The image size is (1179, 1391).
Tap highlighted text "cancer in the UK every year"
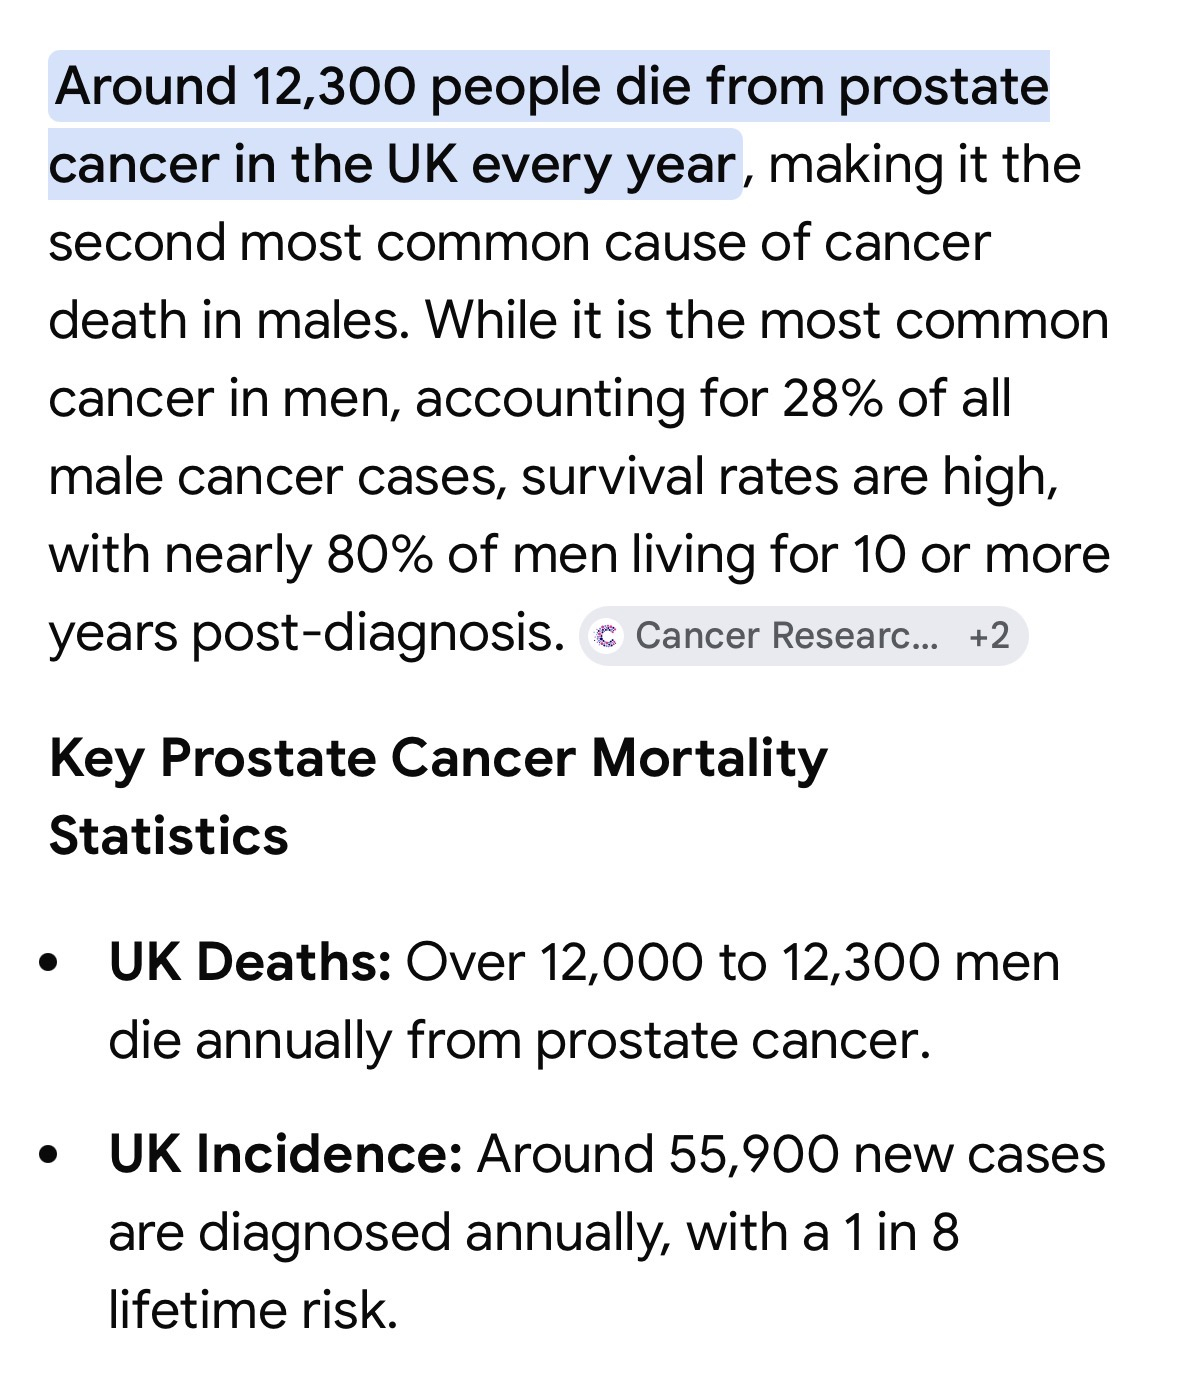392,164
